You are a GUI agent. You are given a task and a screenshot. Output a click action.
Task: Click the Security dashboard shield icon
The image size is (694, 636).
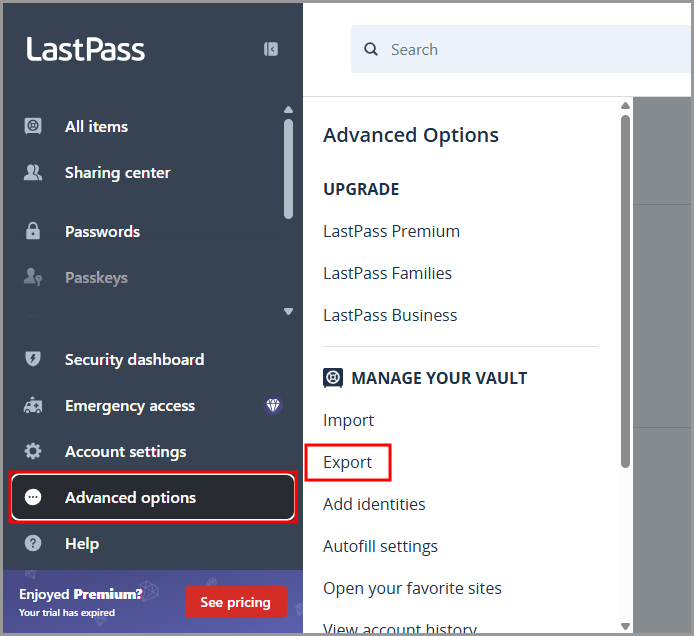33,359
